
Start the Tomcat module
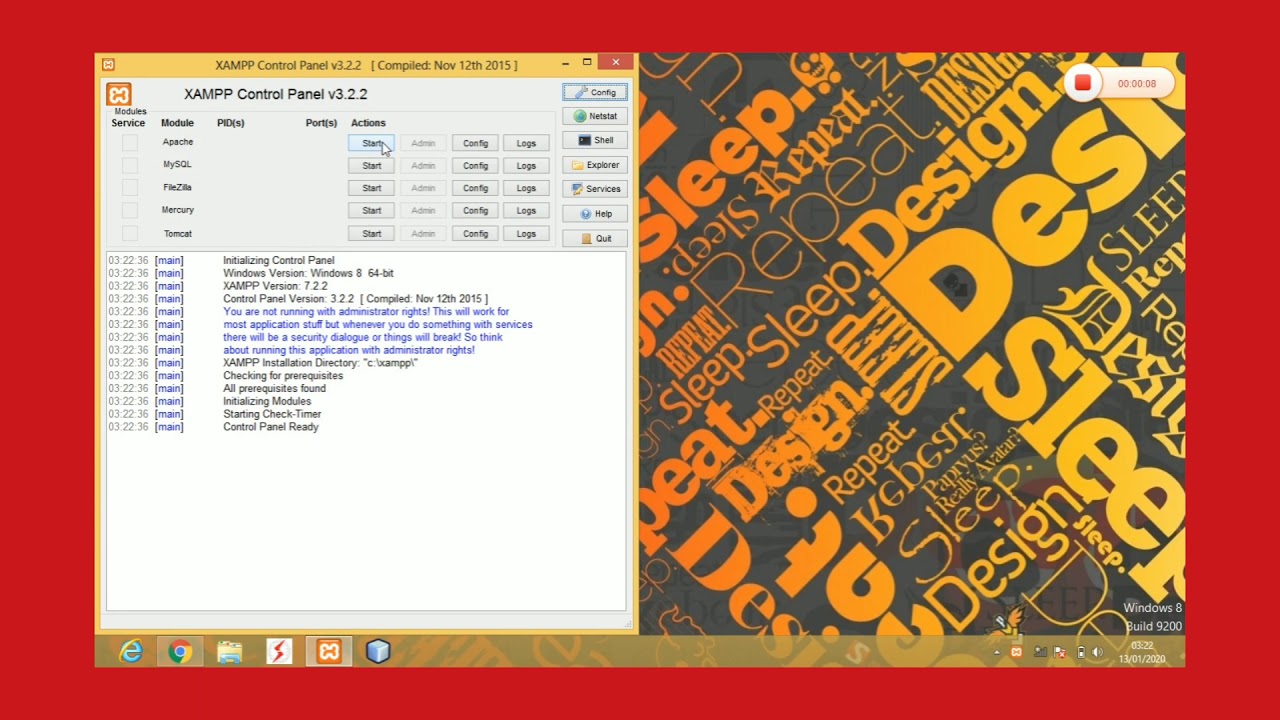tap(372, 234)
